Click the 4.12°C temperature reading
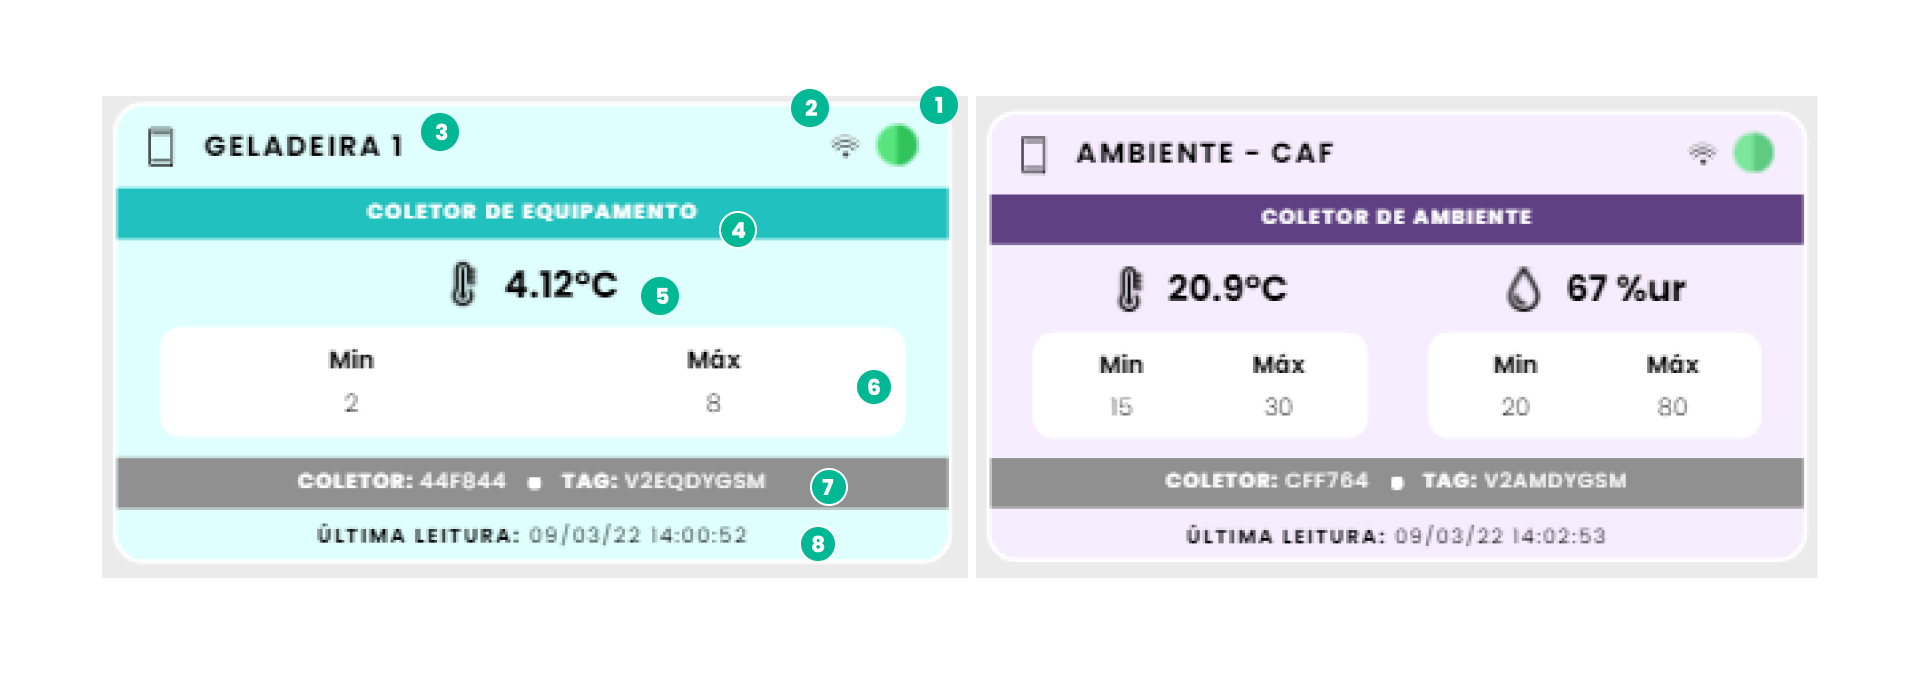Image resolution: width=1920 pixels, height=692 pixels. point(561,285)
